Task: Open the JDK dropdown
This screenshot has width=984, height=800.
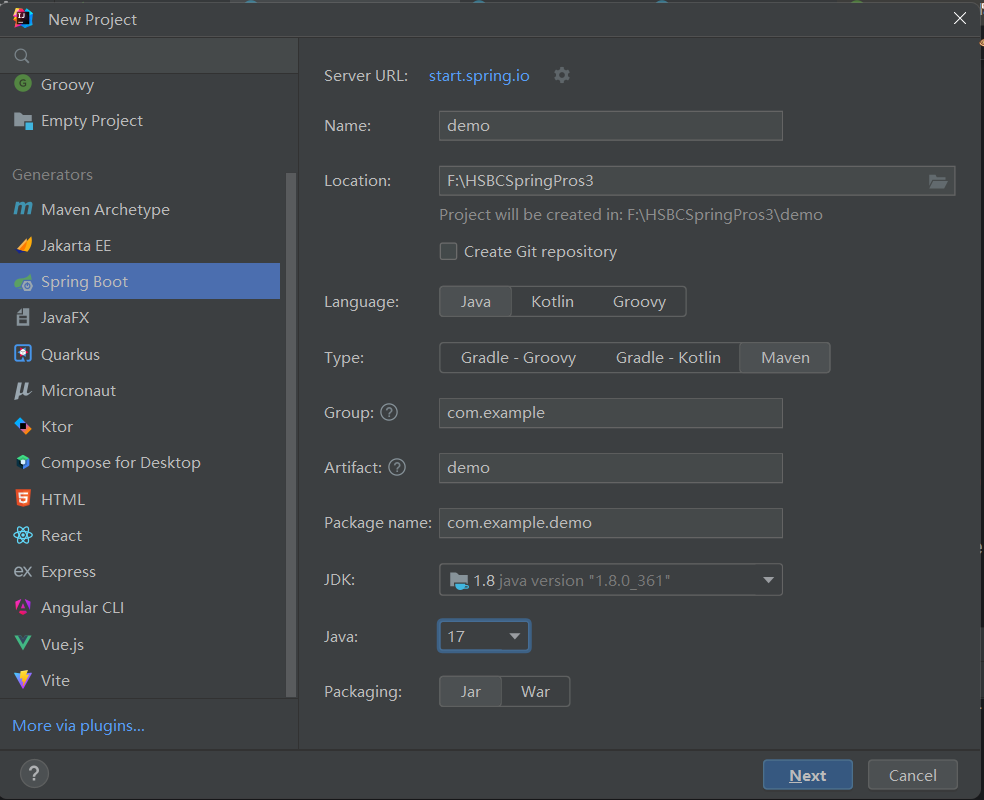Action: pyautogui.click(x=610, y=580)
